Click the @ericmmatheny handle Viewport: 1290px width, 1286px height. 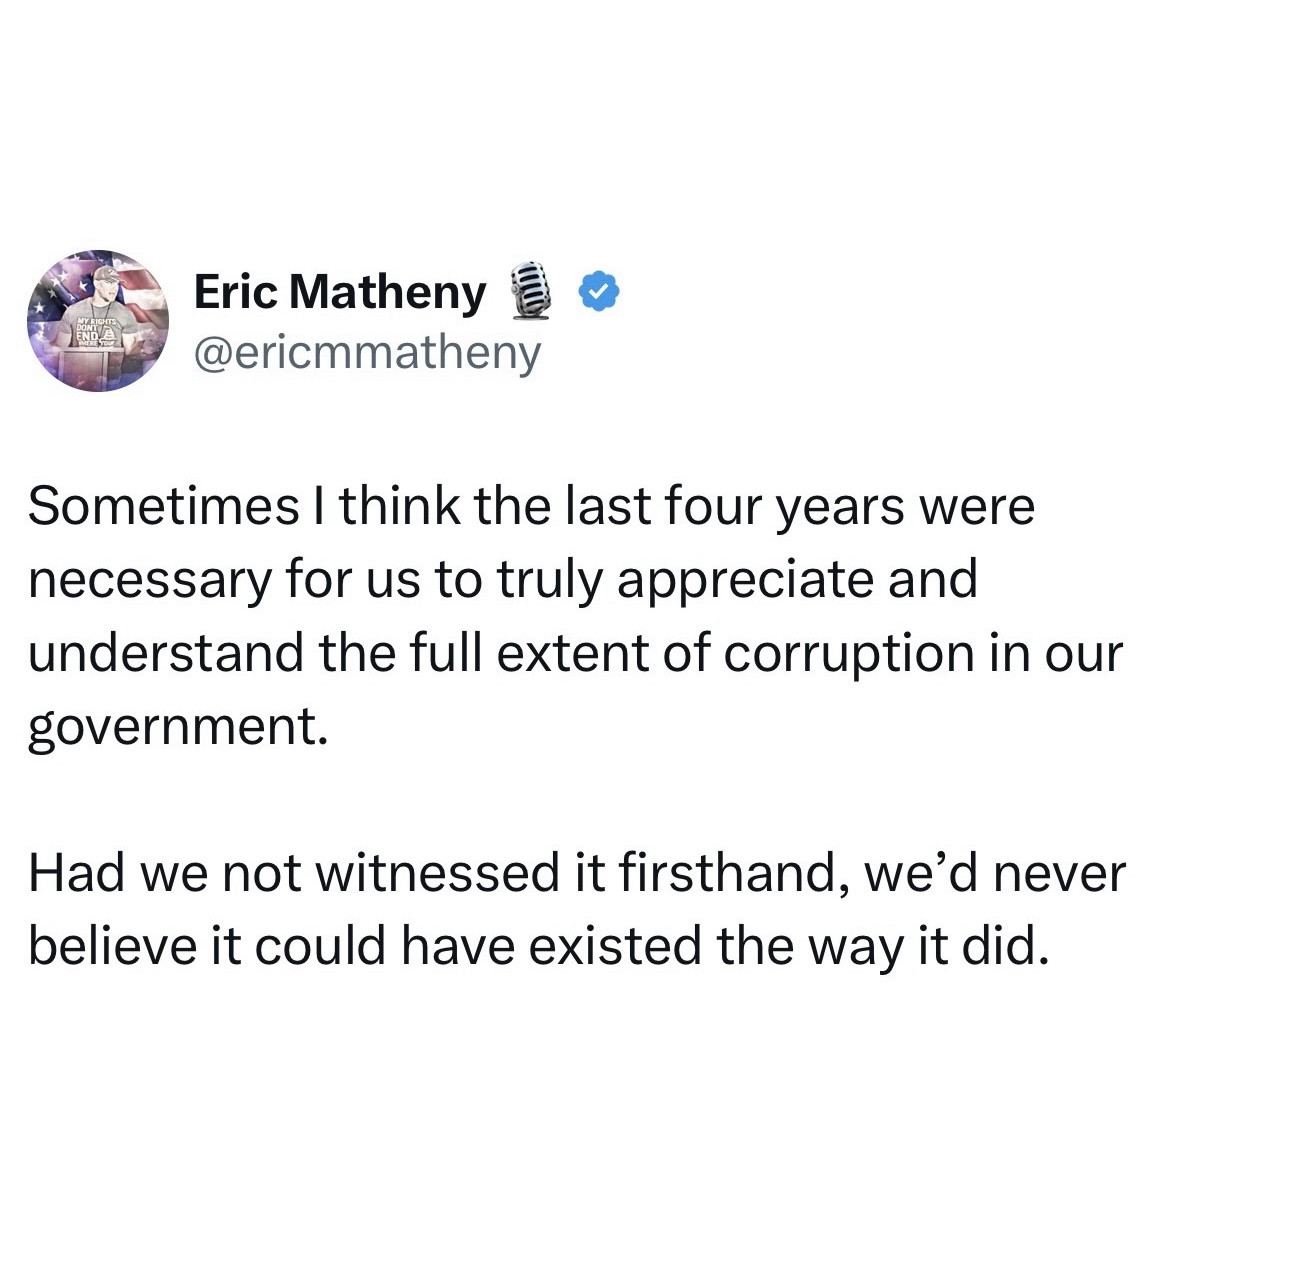367,352
